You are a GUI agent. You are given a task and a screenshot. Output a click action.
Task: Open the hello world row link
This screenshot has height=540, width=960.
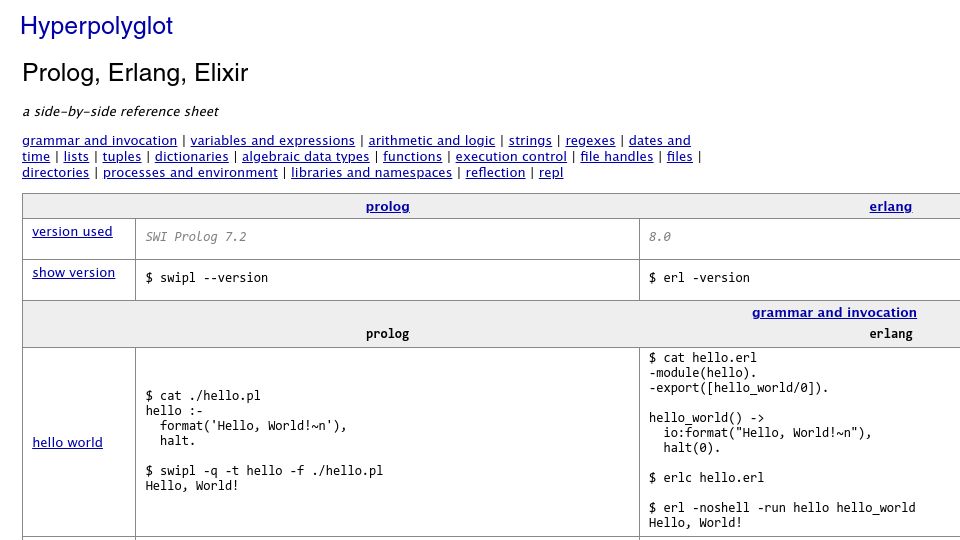point(67,442)
